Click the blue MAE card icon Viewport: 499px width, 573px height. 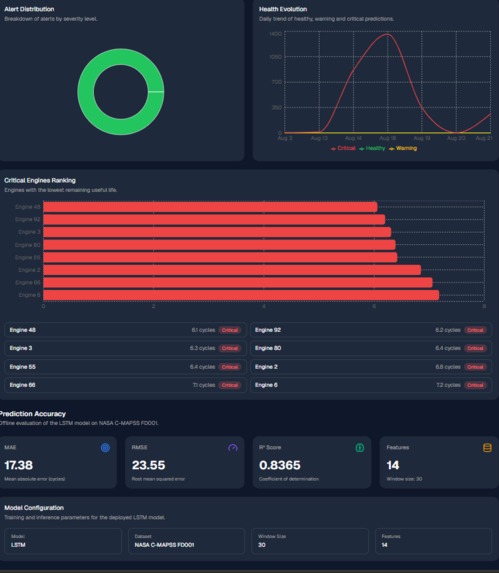[x=105, y=448]
